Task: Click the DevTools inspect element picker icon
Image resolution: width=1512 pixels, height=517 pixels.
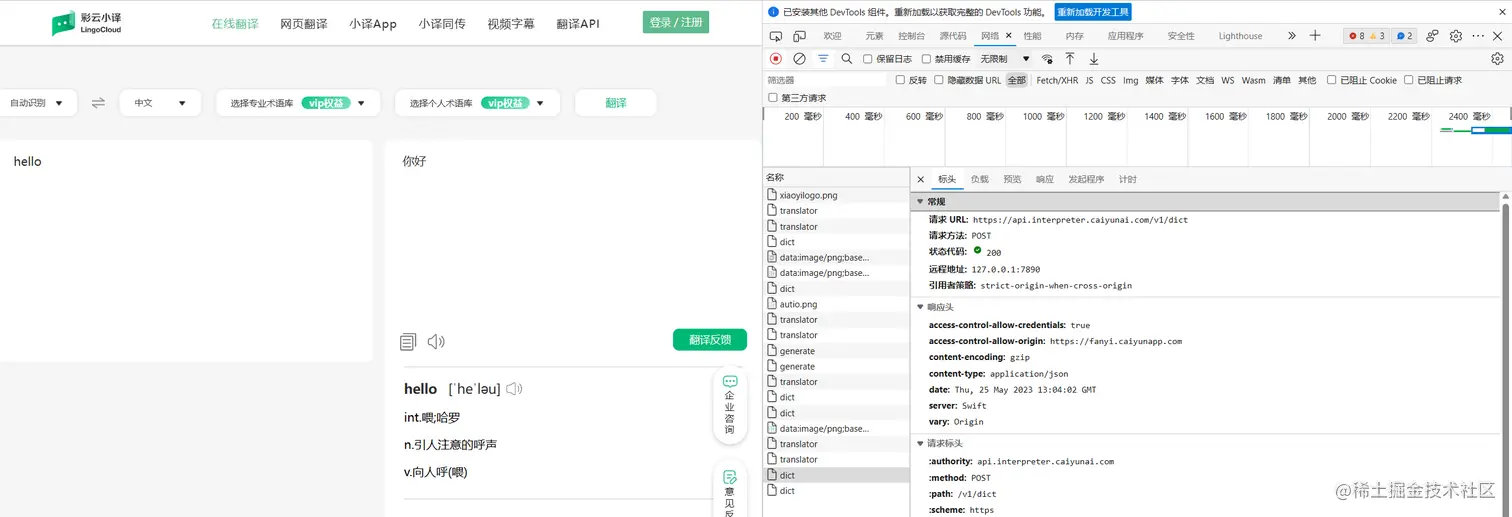Action: point(775,36)
